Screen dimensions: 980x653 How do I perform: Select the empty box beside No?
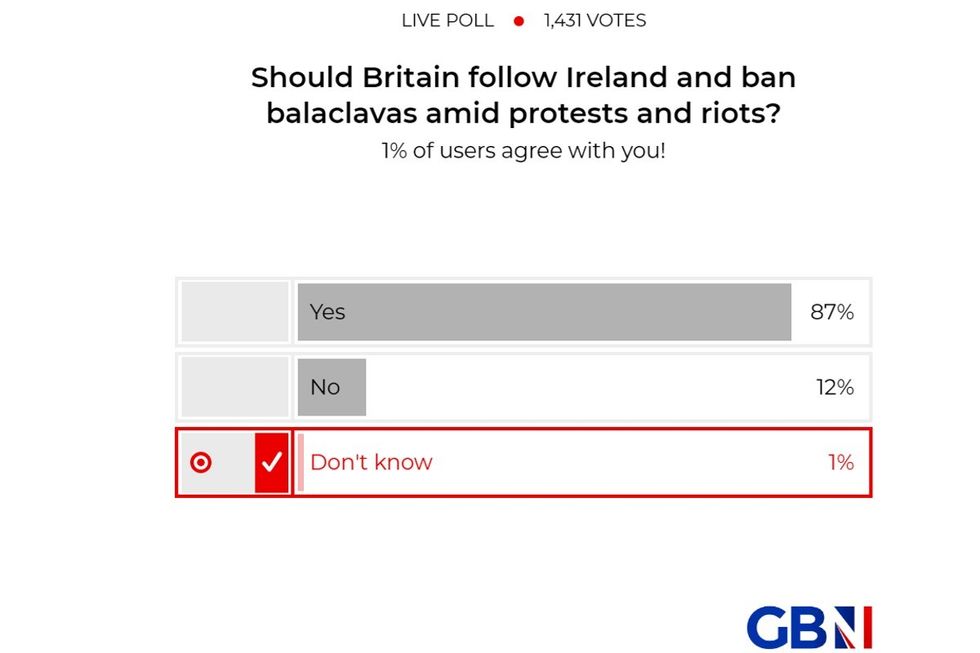pos(235,387)
